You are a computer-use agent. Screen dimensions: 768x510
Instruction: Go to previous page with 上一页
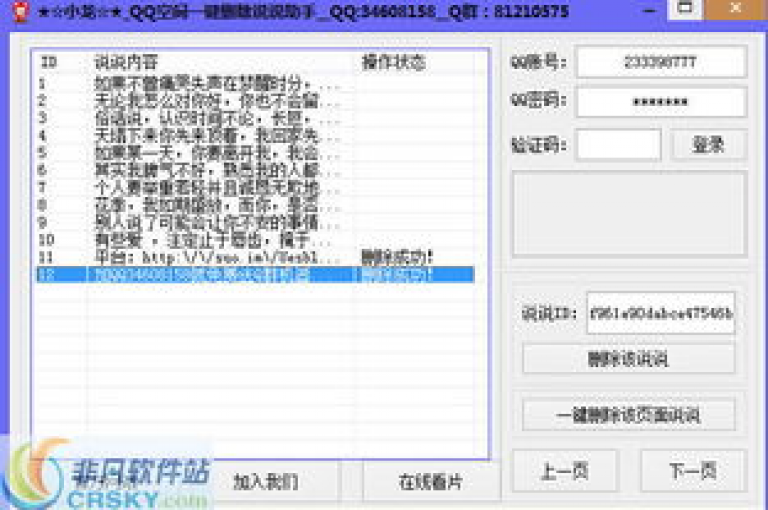(x=565, y=471)
